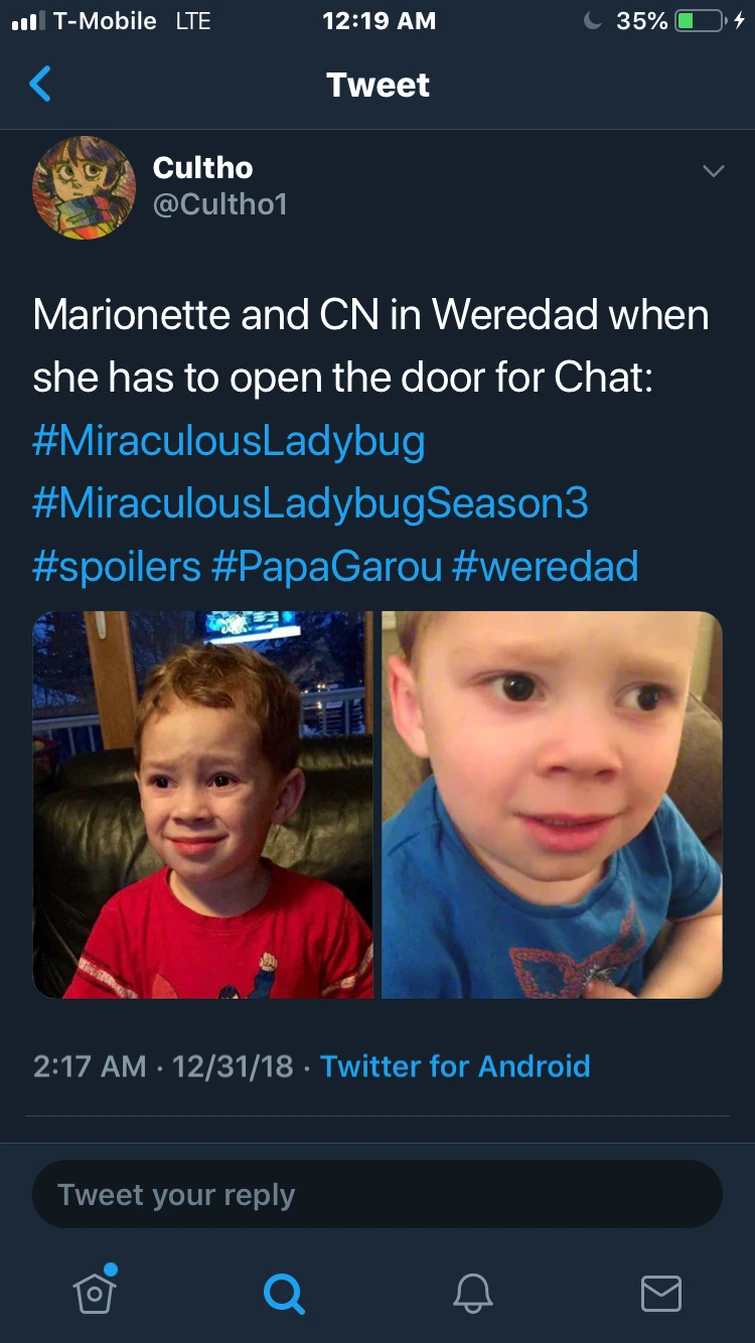The image size is (755, 1343).
Task: Tap the Twitter for Android link
Action: (x=455, y=1066)
